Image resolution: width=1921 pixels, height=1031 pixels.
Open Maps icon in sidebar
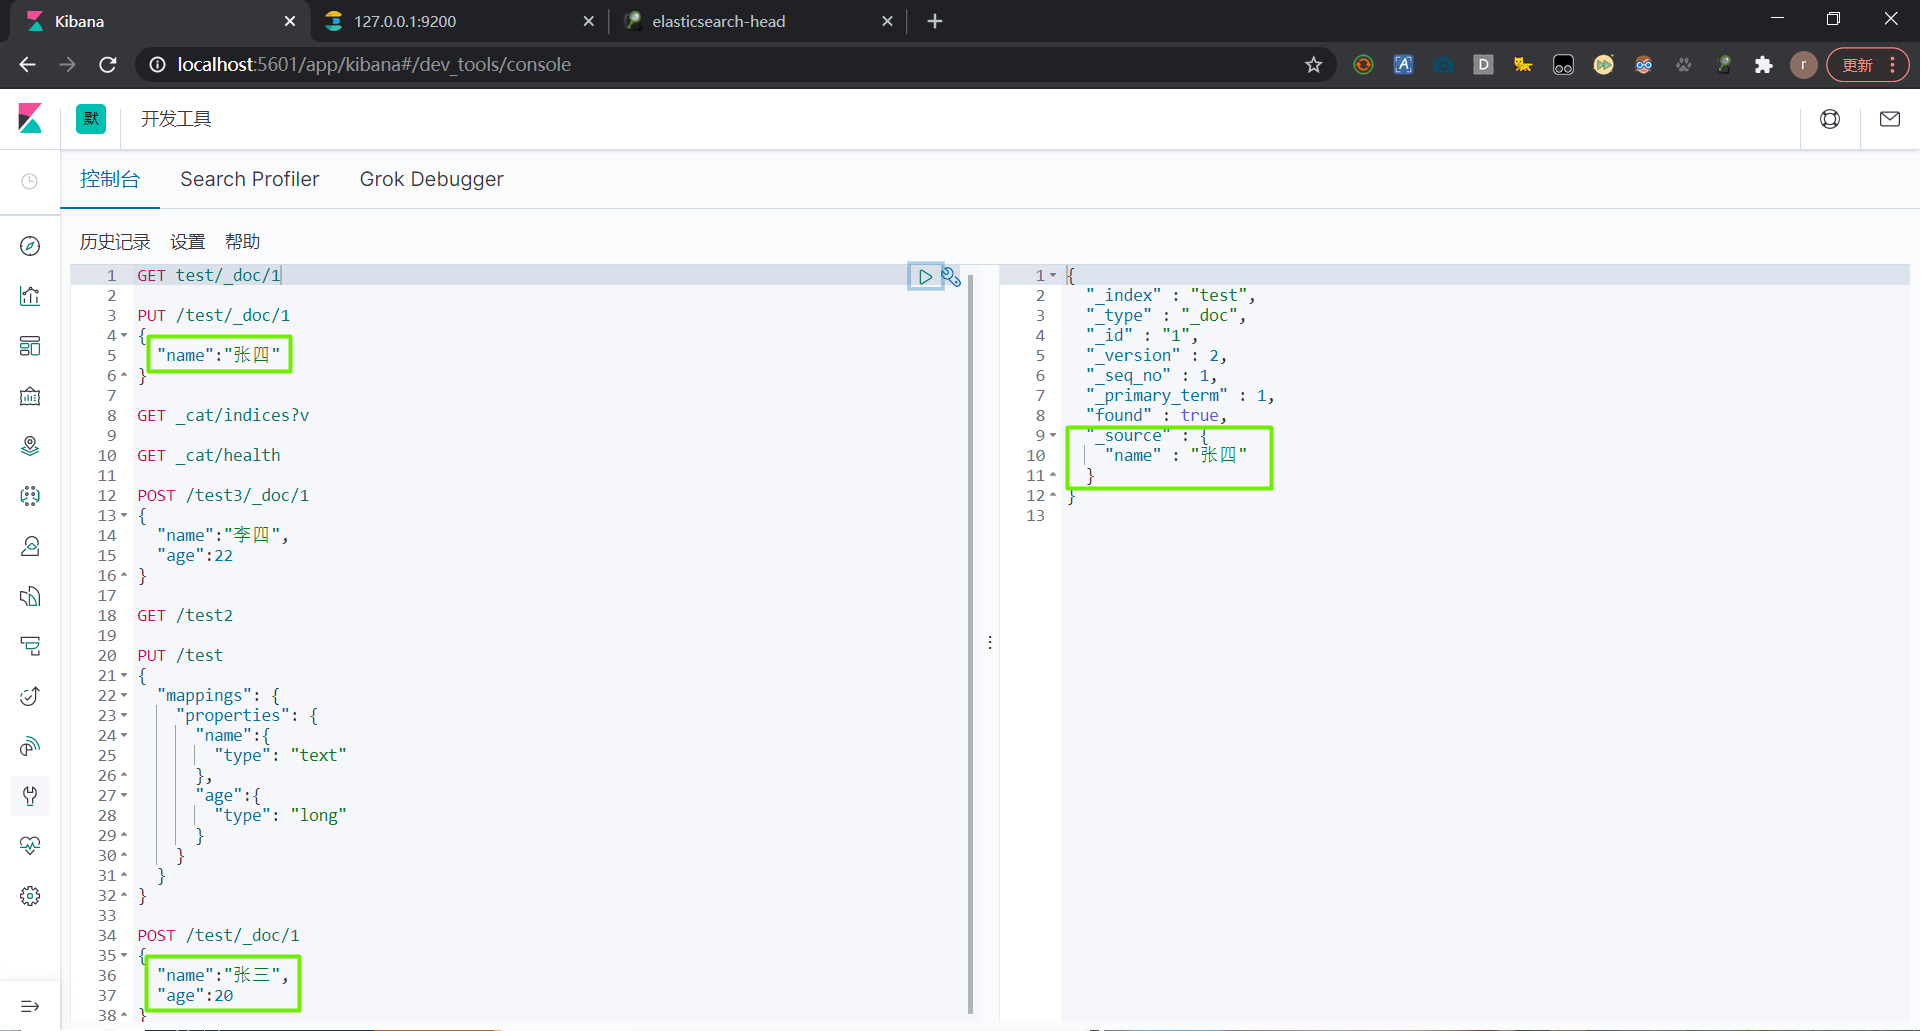coord(30,446)
